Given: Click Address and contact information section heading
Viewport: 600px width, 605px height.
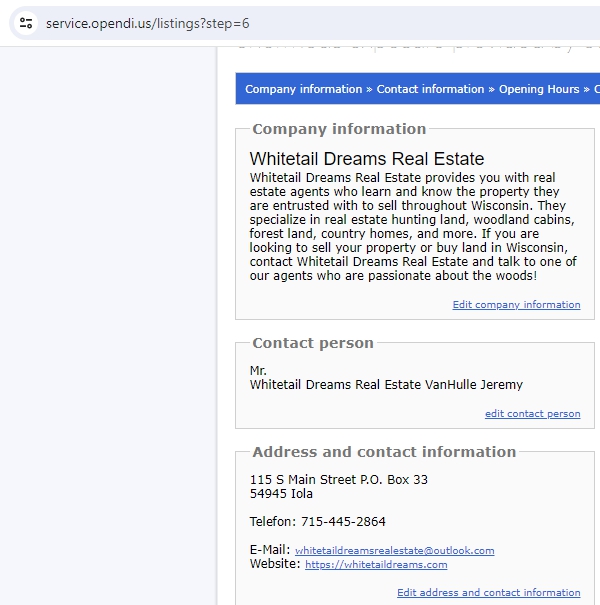Looking at the screenshot, I should point(384,452).
